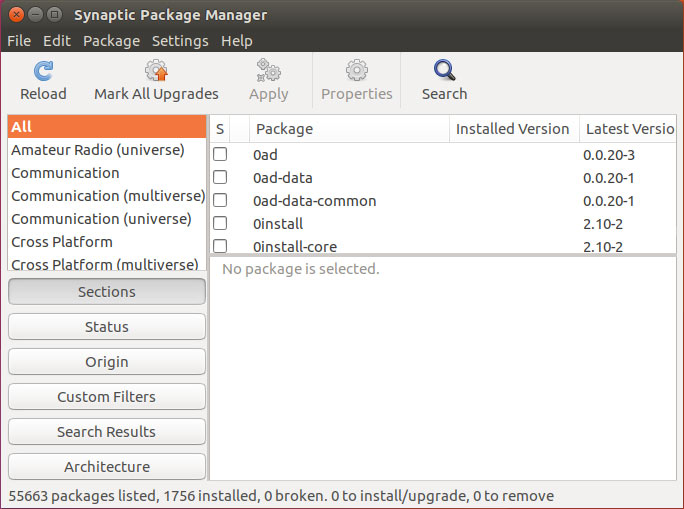Maximize the Synaptic Package Manager window
The width and height of the screenshot is (684, 509).
tap(55, 15)
